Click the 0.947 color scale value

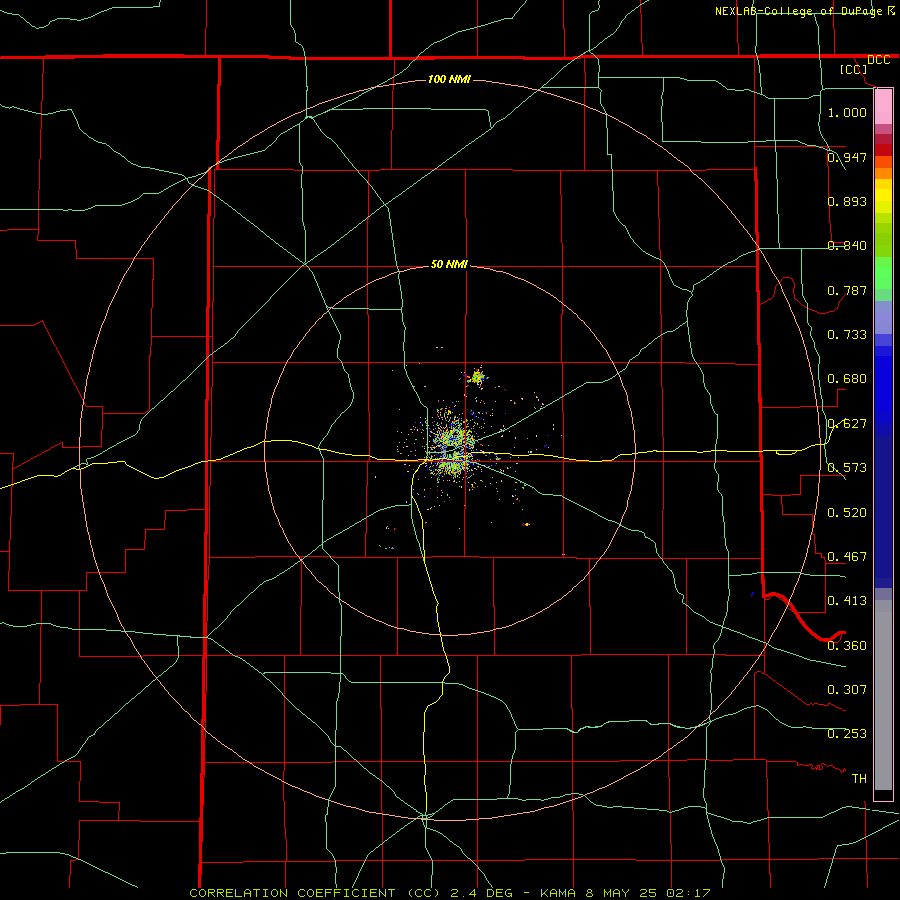(847, 157)
